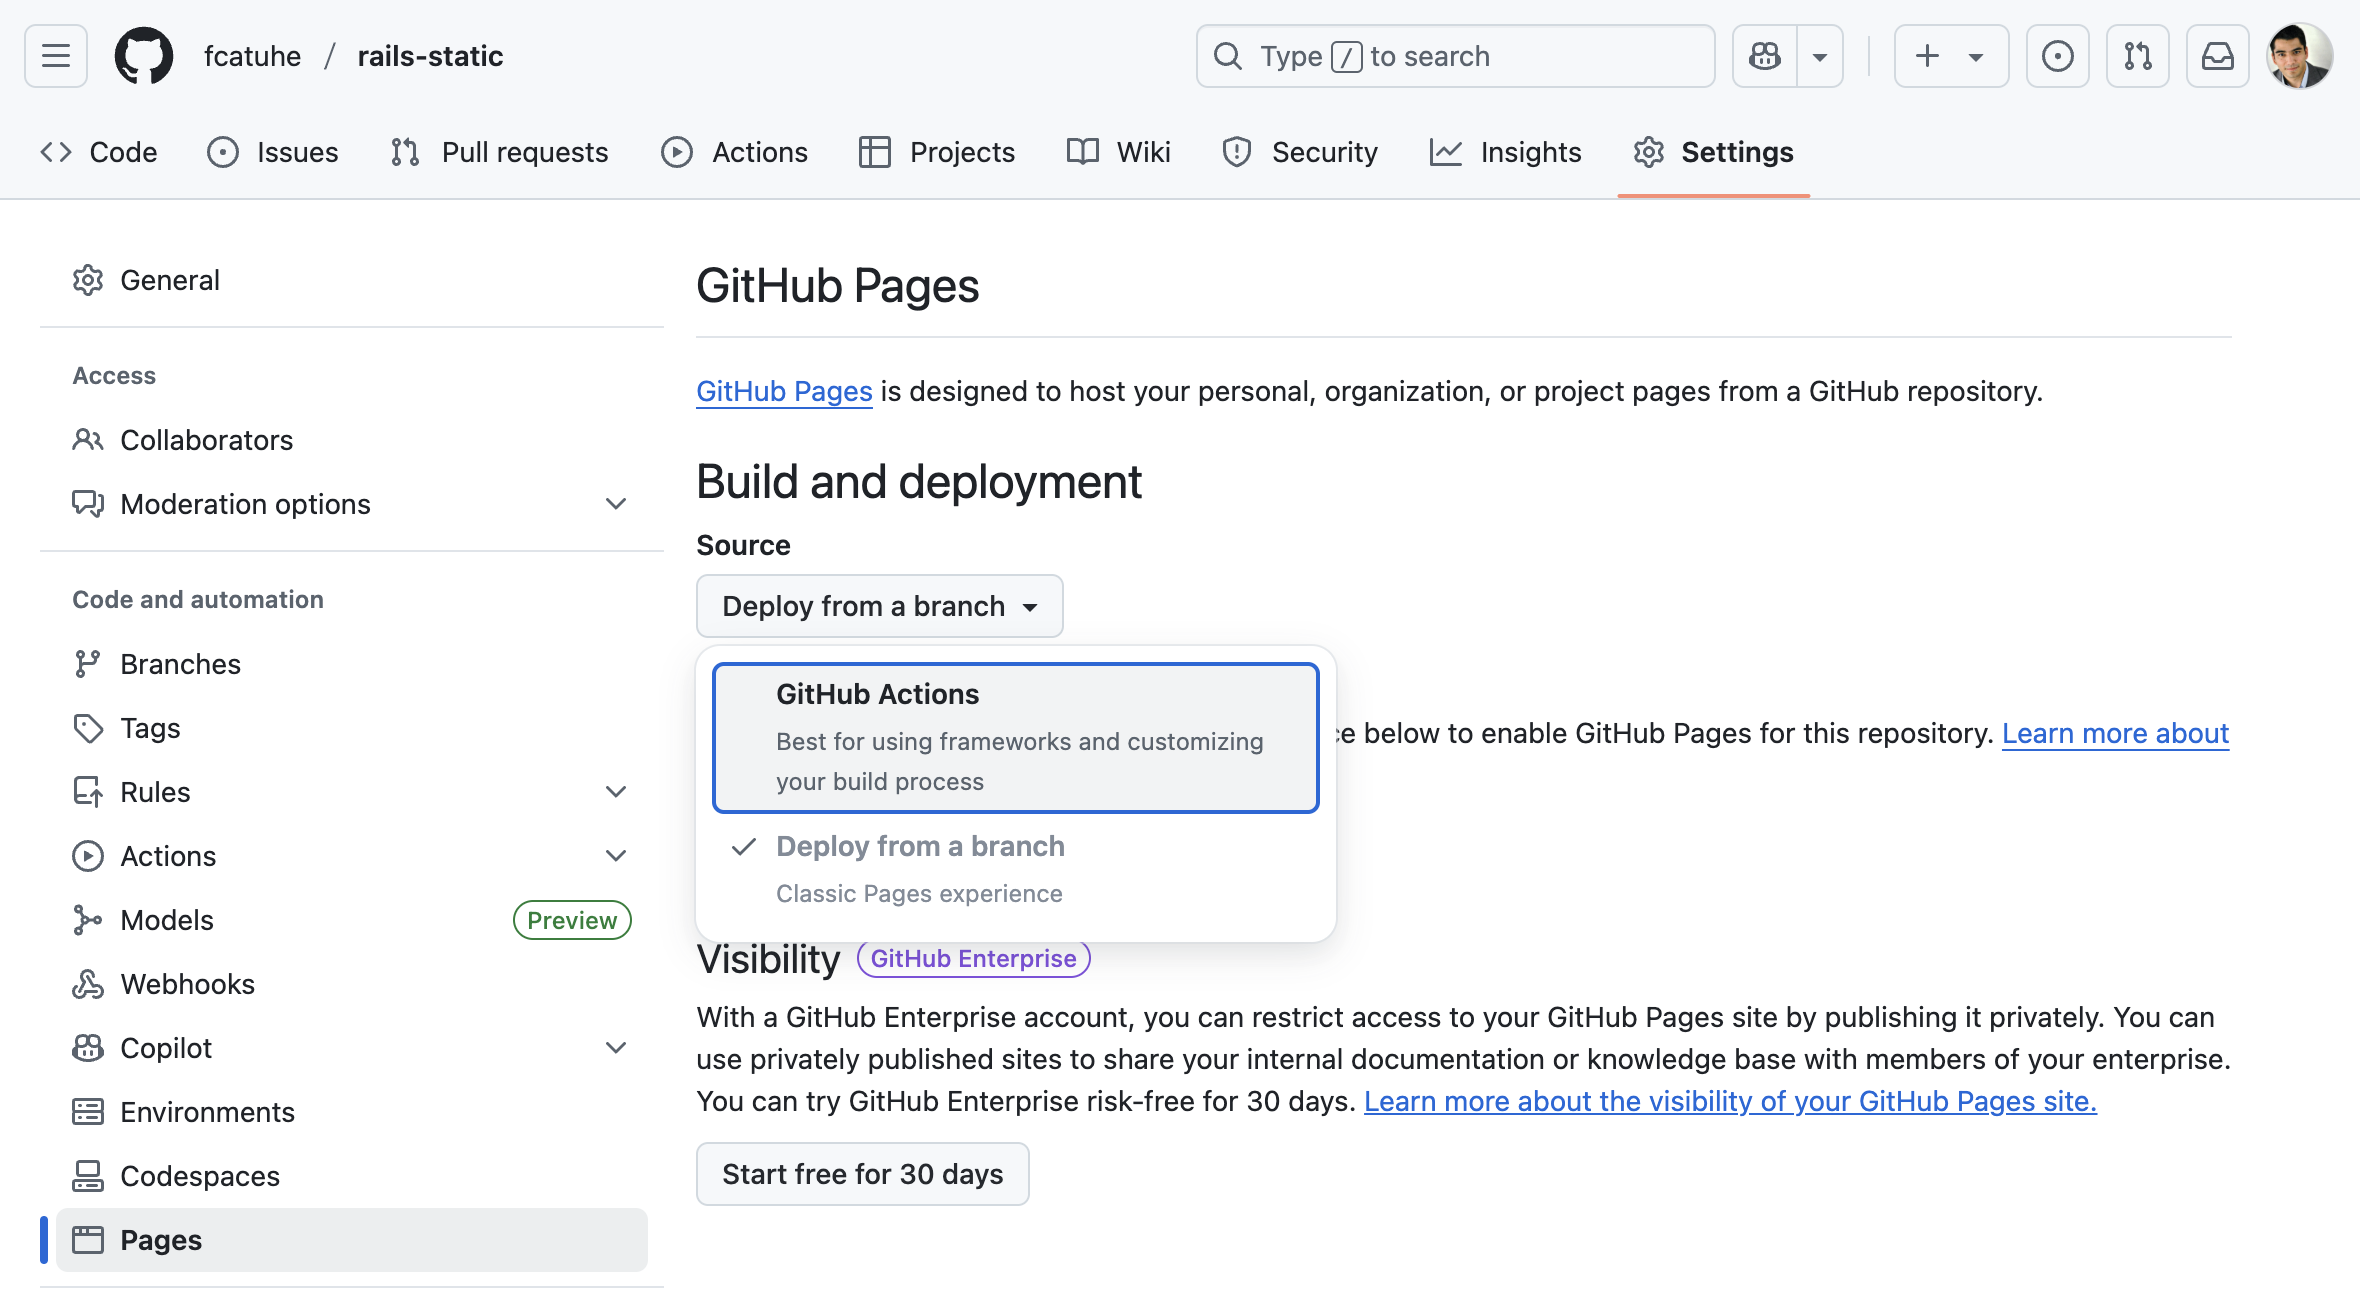Open Tags settings page
This screenshot has height=1301, width=2360.
pyautogui.click(x=352, y=728)
